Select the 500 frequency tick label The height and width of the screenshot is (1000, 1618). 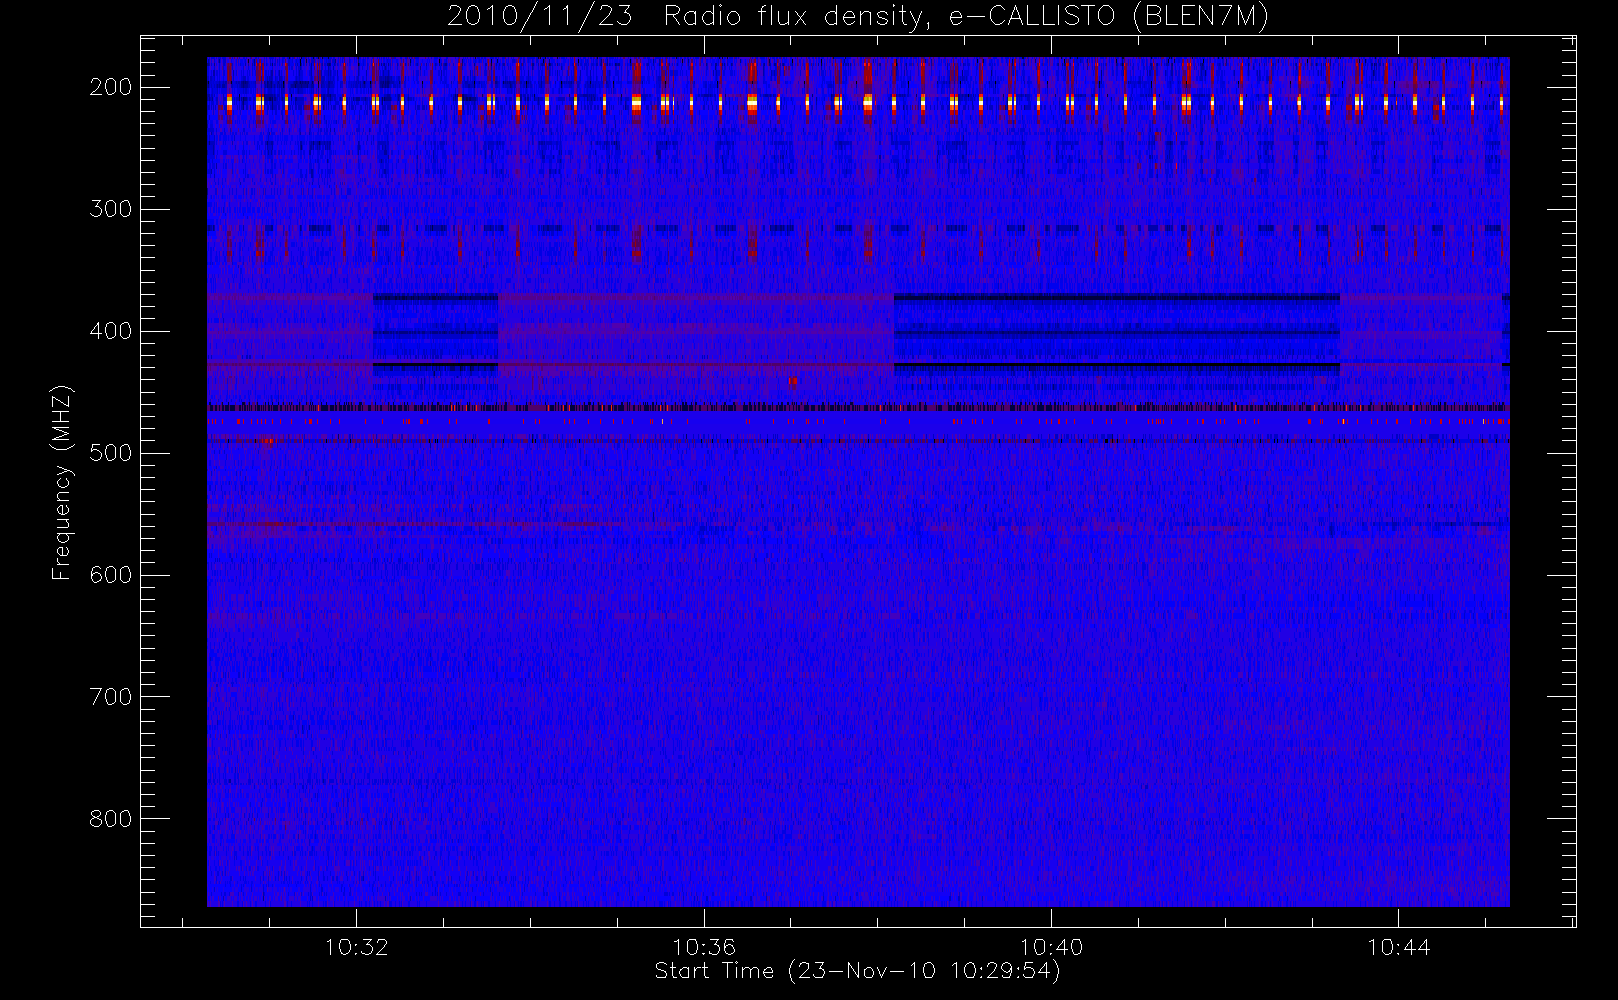point(111,453)
